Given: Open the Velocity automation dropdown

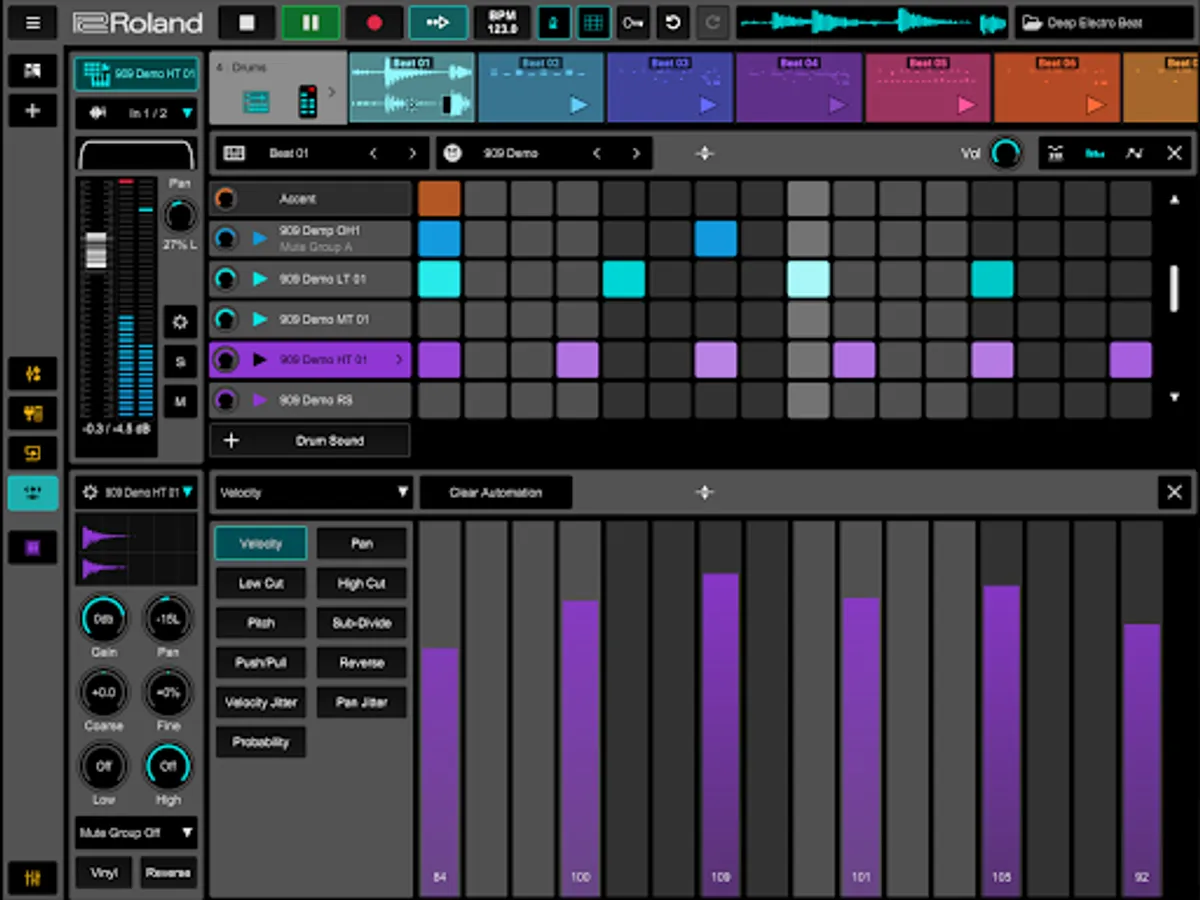Looking at the screenshot, I should coord(314,492).
